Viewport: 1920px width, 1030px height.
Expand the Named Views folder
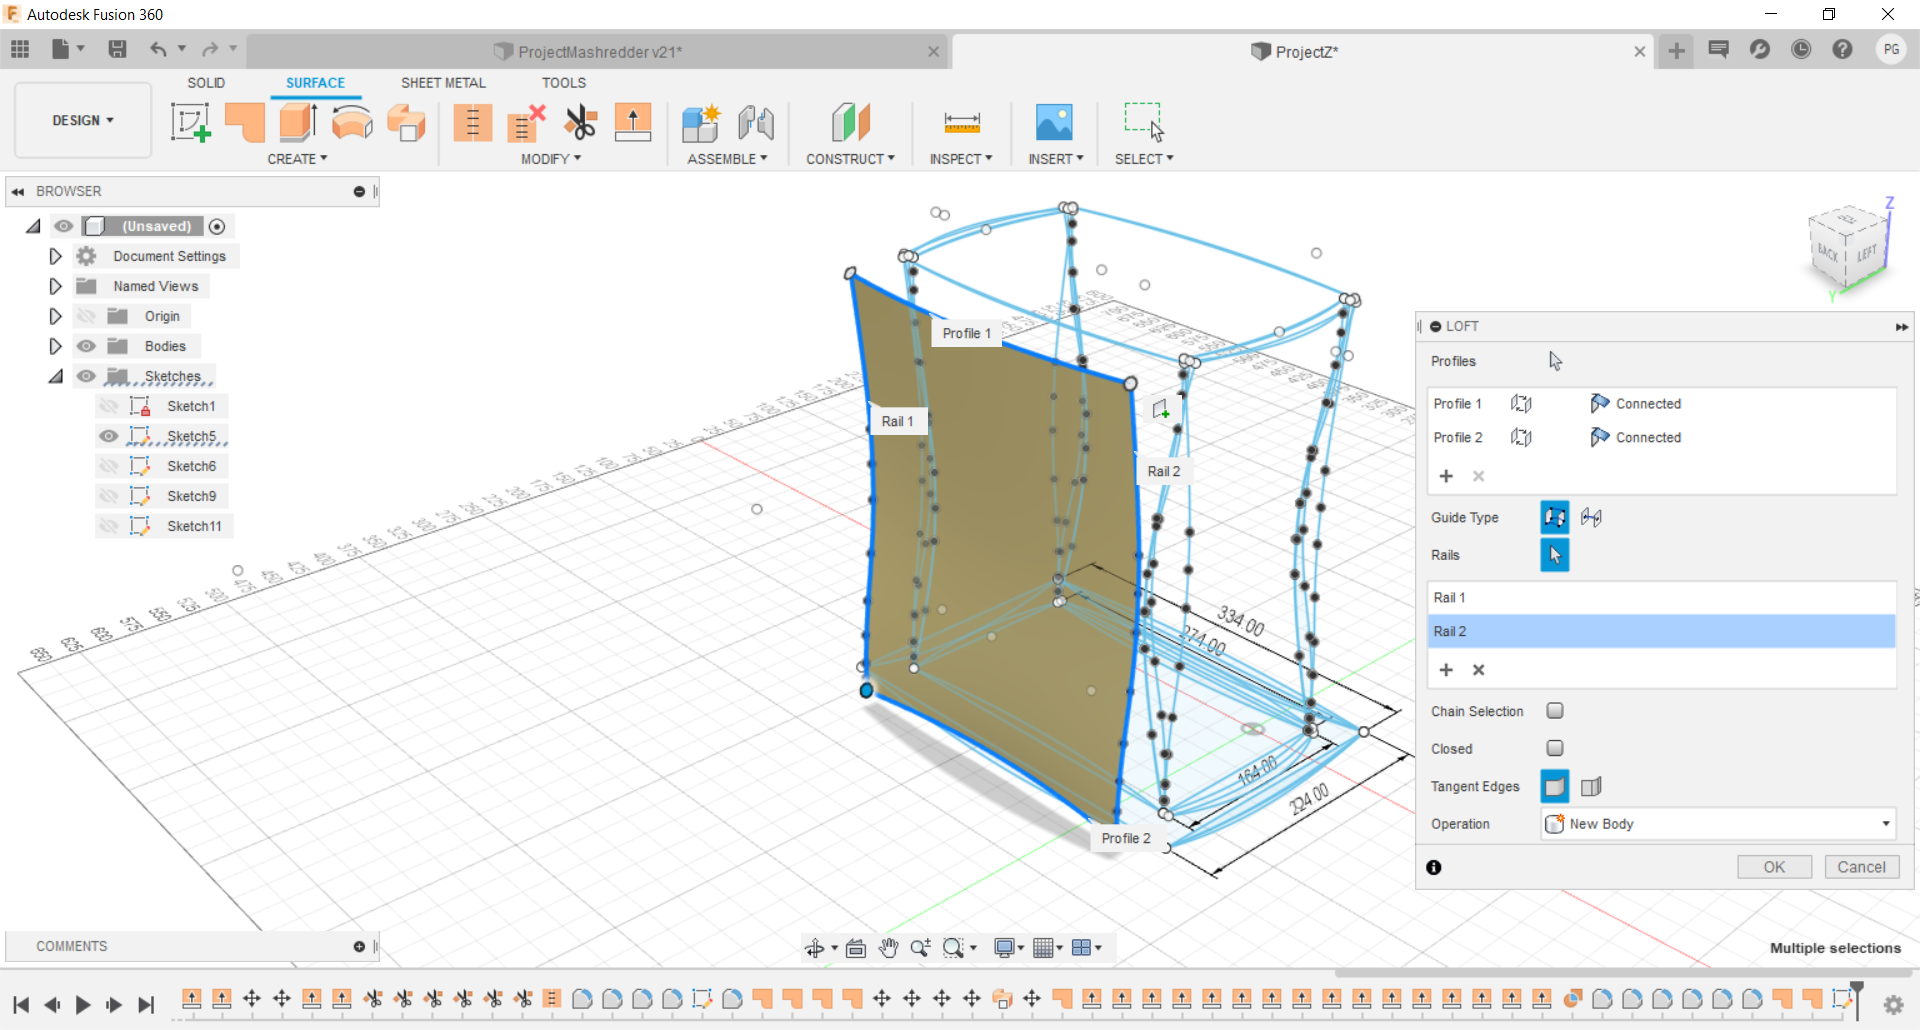(x=55, y=286)
